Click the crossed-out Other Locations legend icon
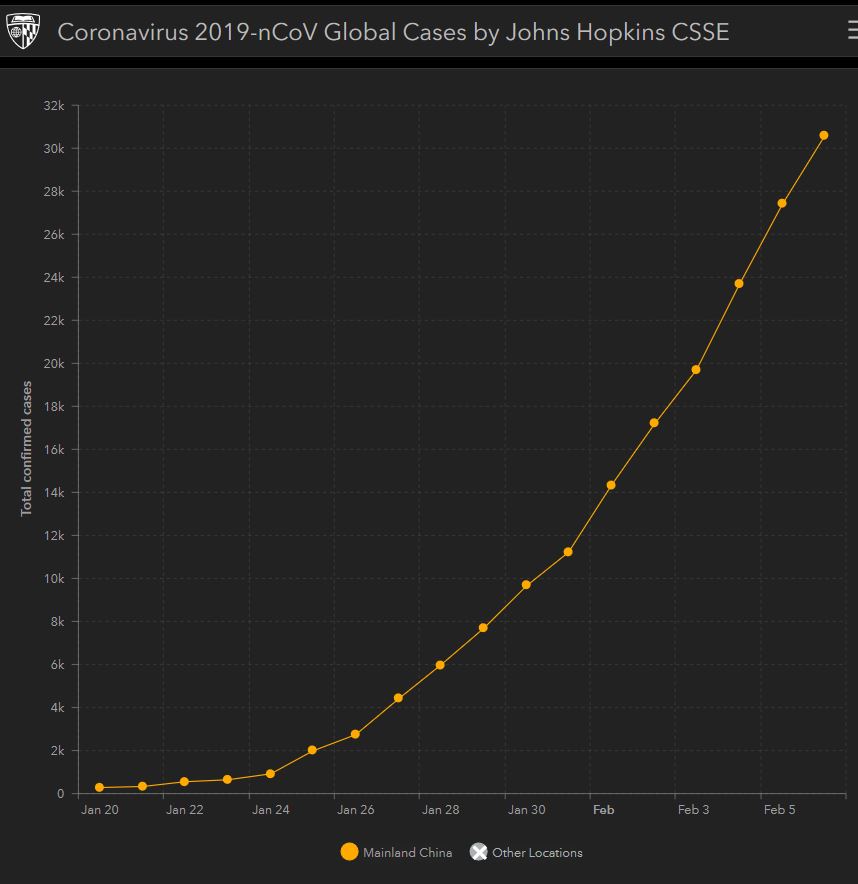 [x=479, y=852]
